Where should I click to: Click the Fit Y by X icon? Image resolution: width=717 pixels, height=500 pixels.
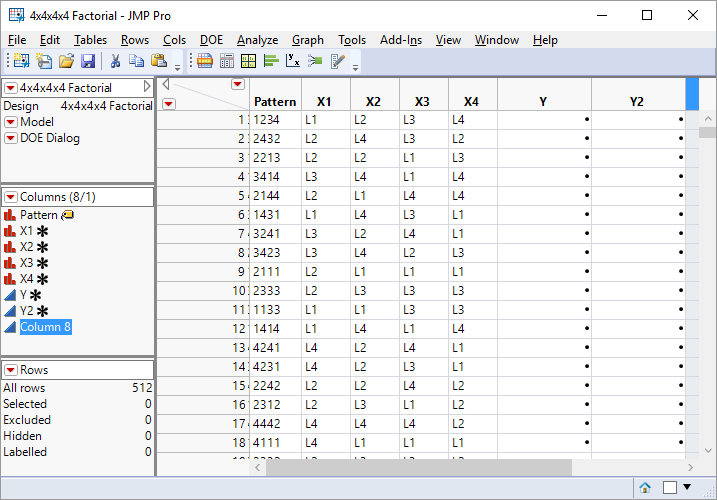pyautogui.click(x=293, y=61)
